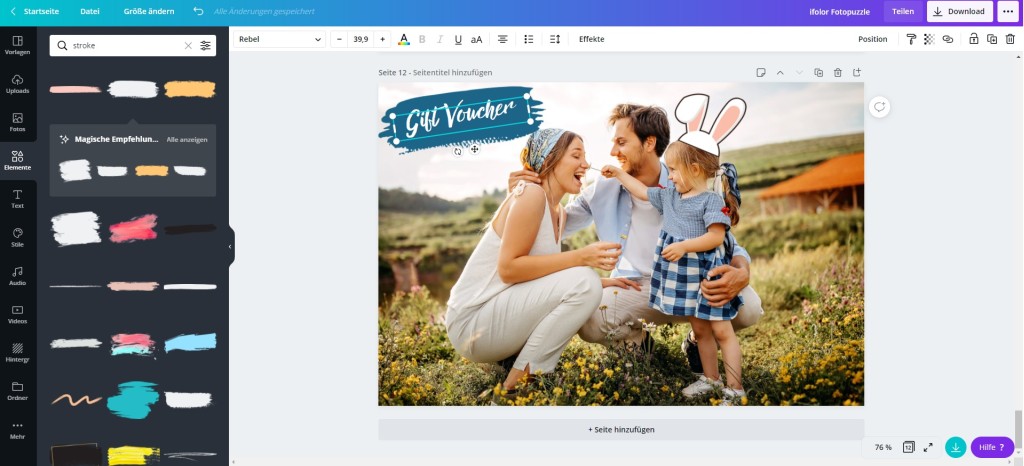Open the text color picker
This screenshot has width=1024, height=466.
[x=404, y=39]
